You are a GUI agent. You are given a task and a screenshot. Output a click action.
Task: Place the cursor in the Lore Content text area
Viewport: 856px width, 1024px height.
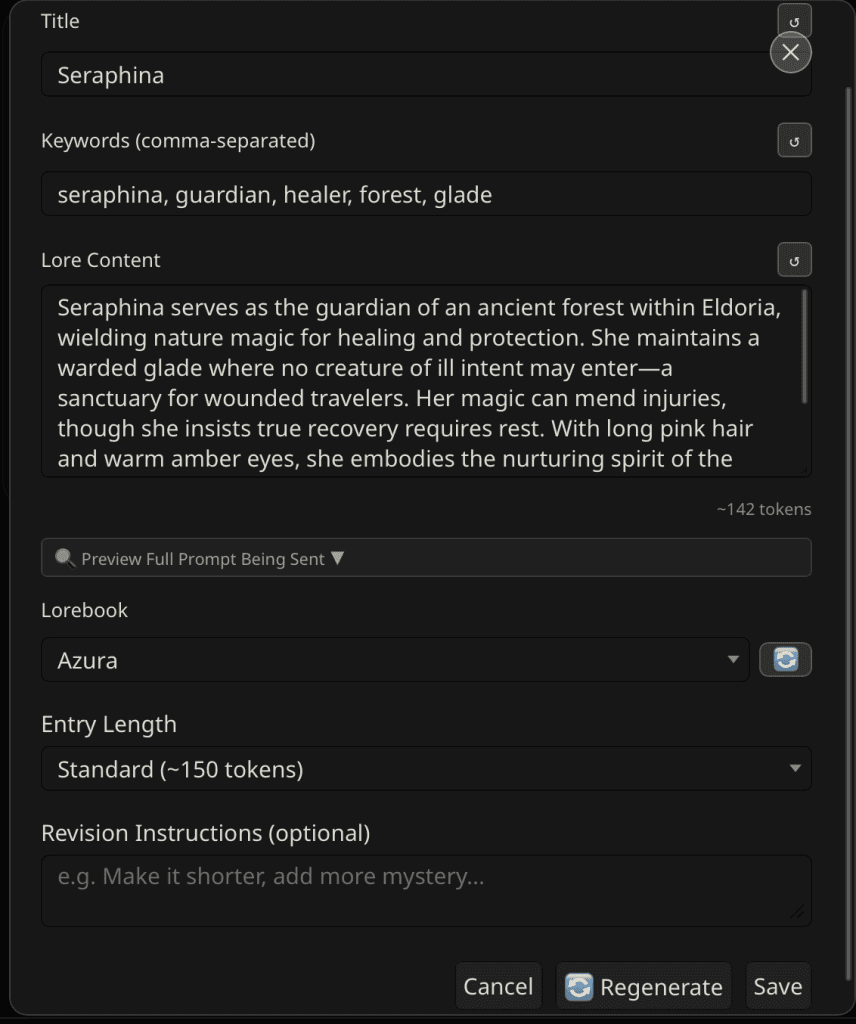click(x=420, y=380)
